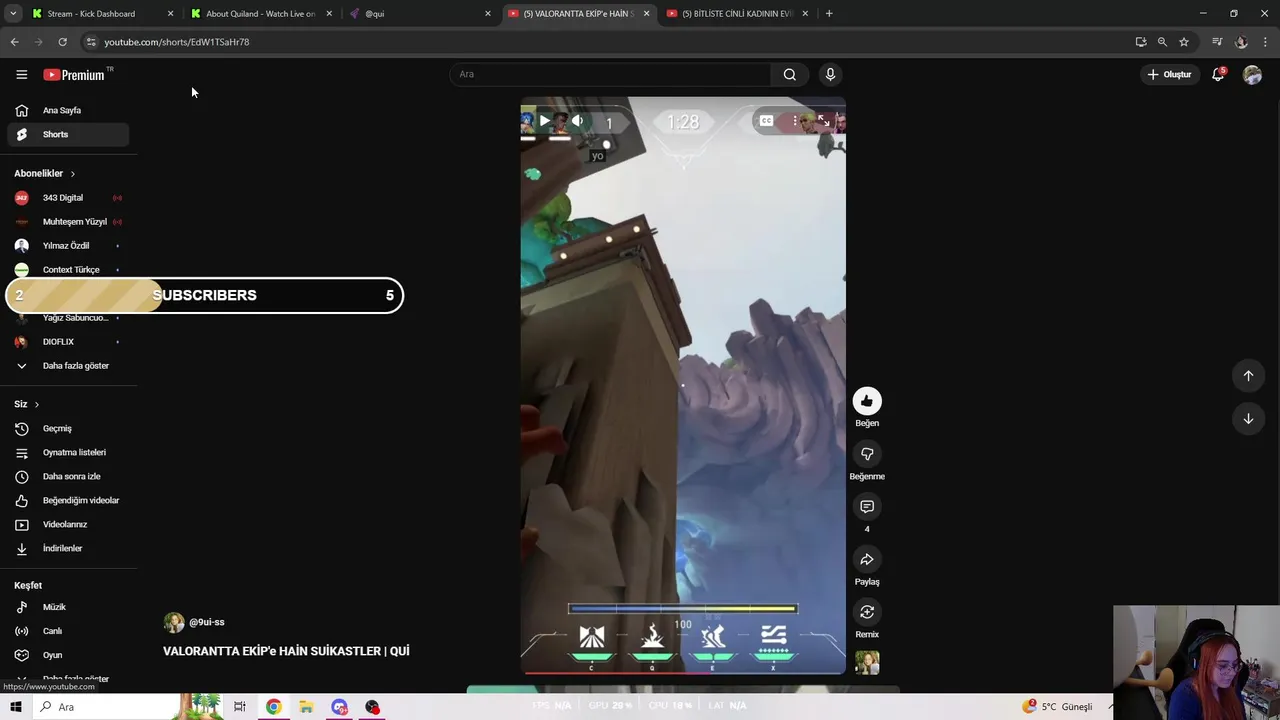
Task: Close the @qui browser tab
Action: 488,14
